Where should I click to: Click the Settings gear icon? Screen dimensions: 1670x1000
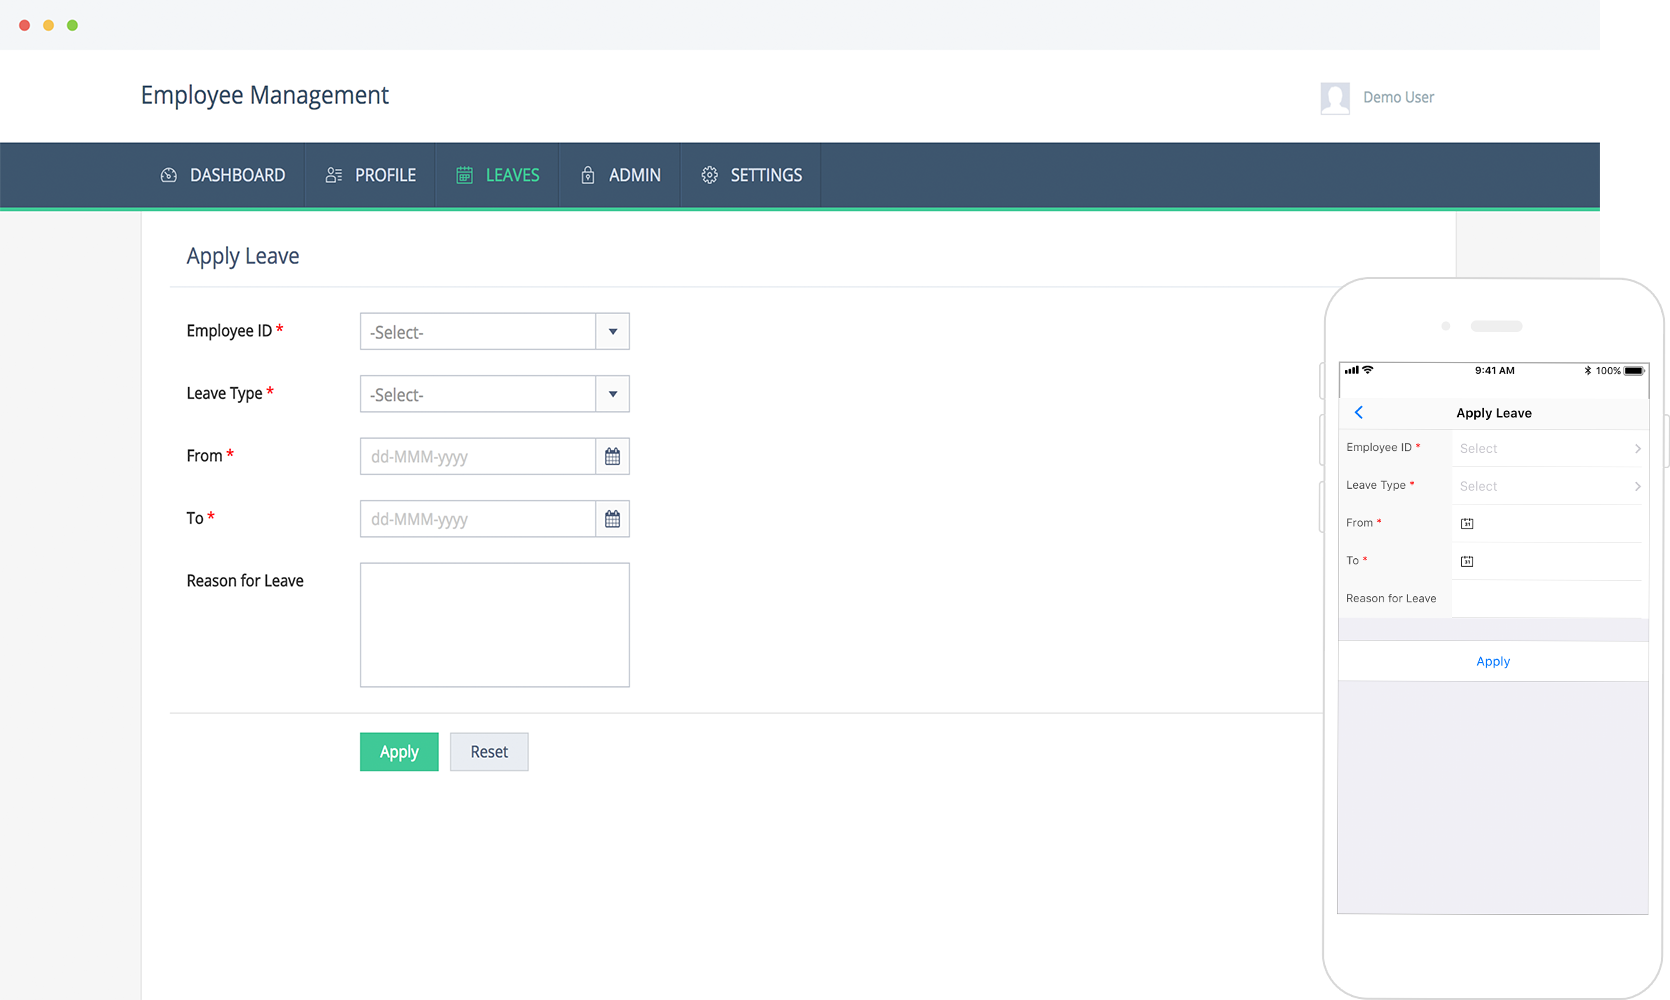point(709,175)
